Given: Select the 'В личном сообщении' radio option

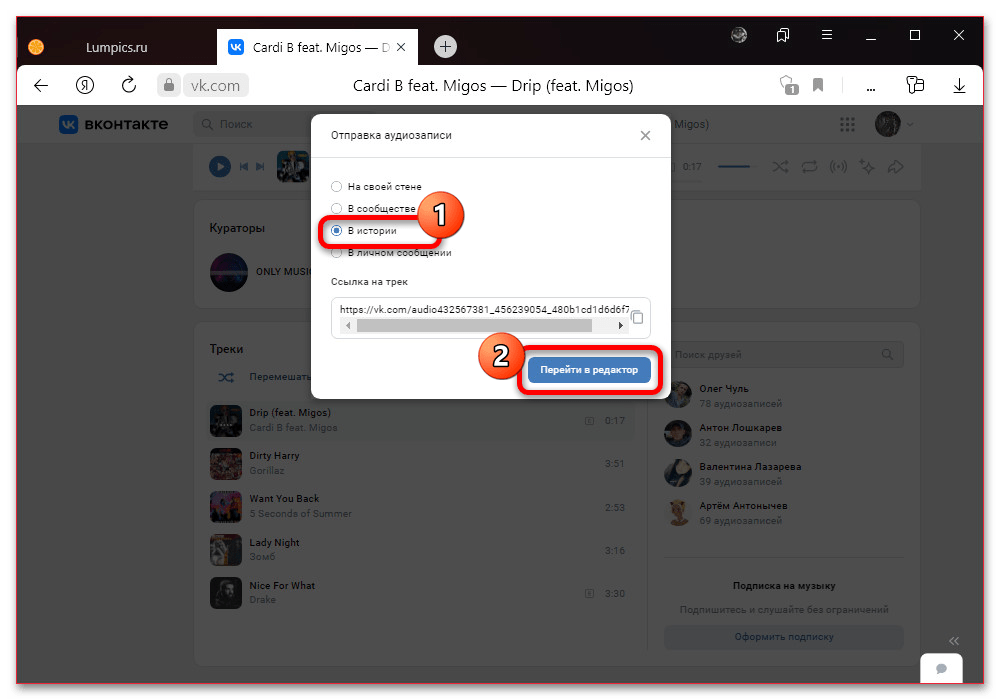Looking at the screenshot, I should point(391,253).
